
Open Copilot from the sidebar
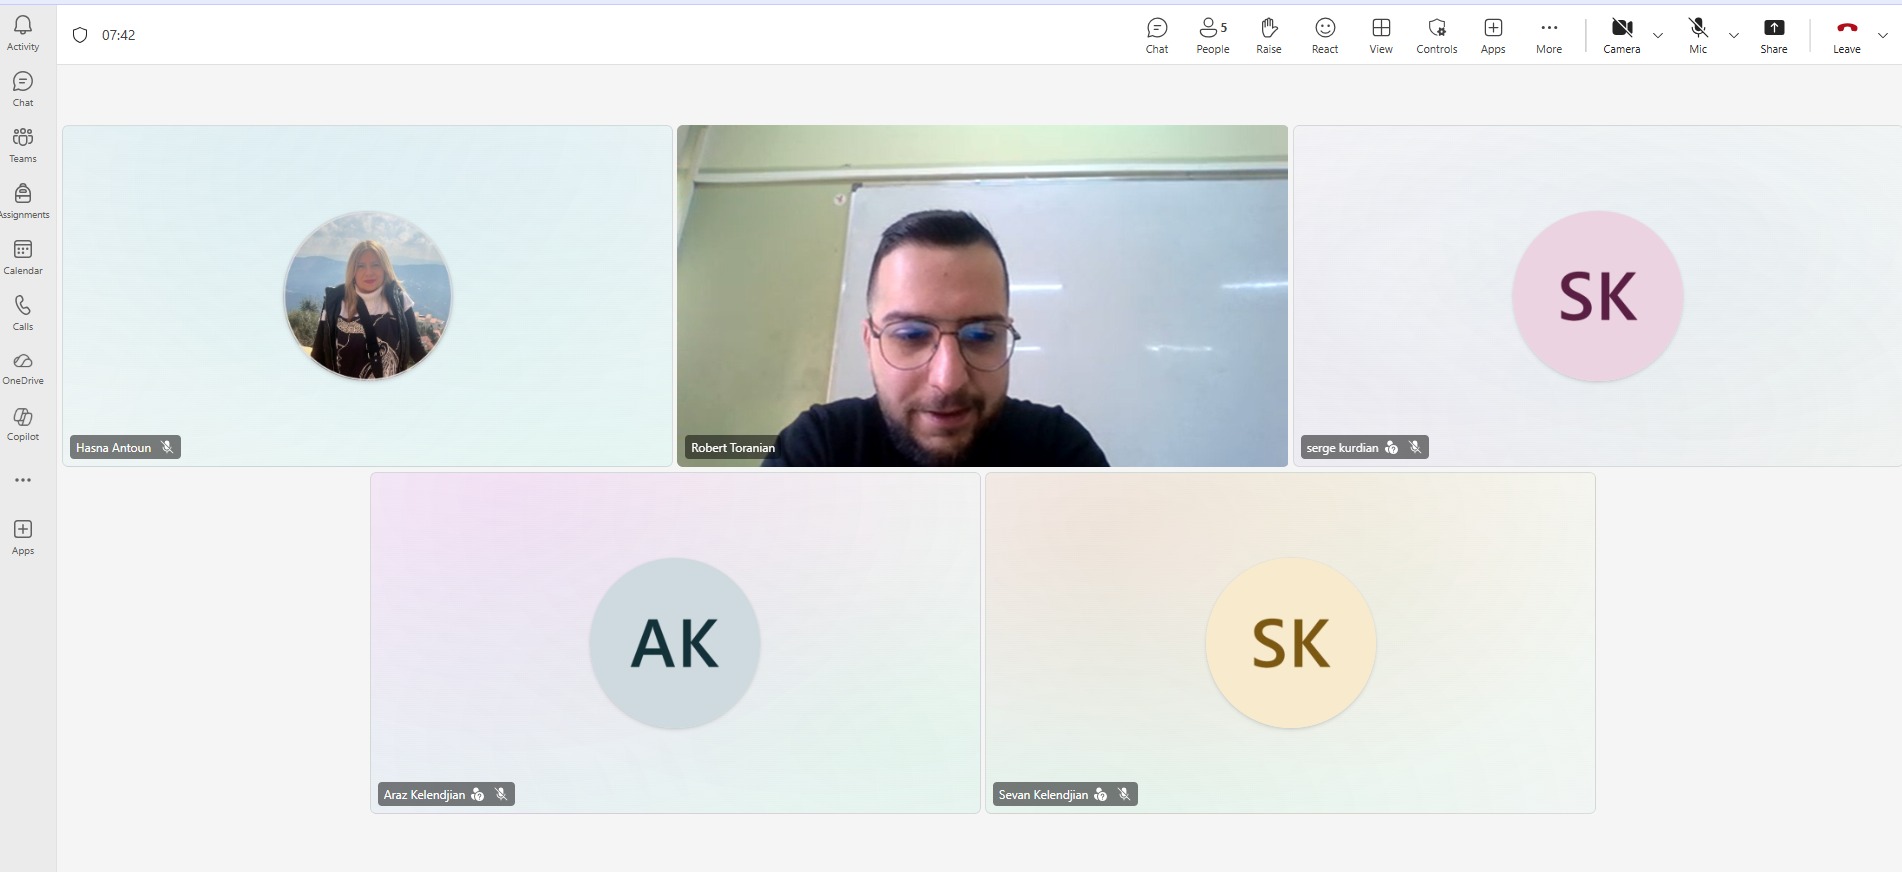click(x=23, y=423)
